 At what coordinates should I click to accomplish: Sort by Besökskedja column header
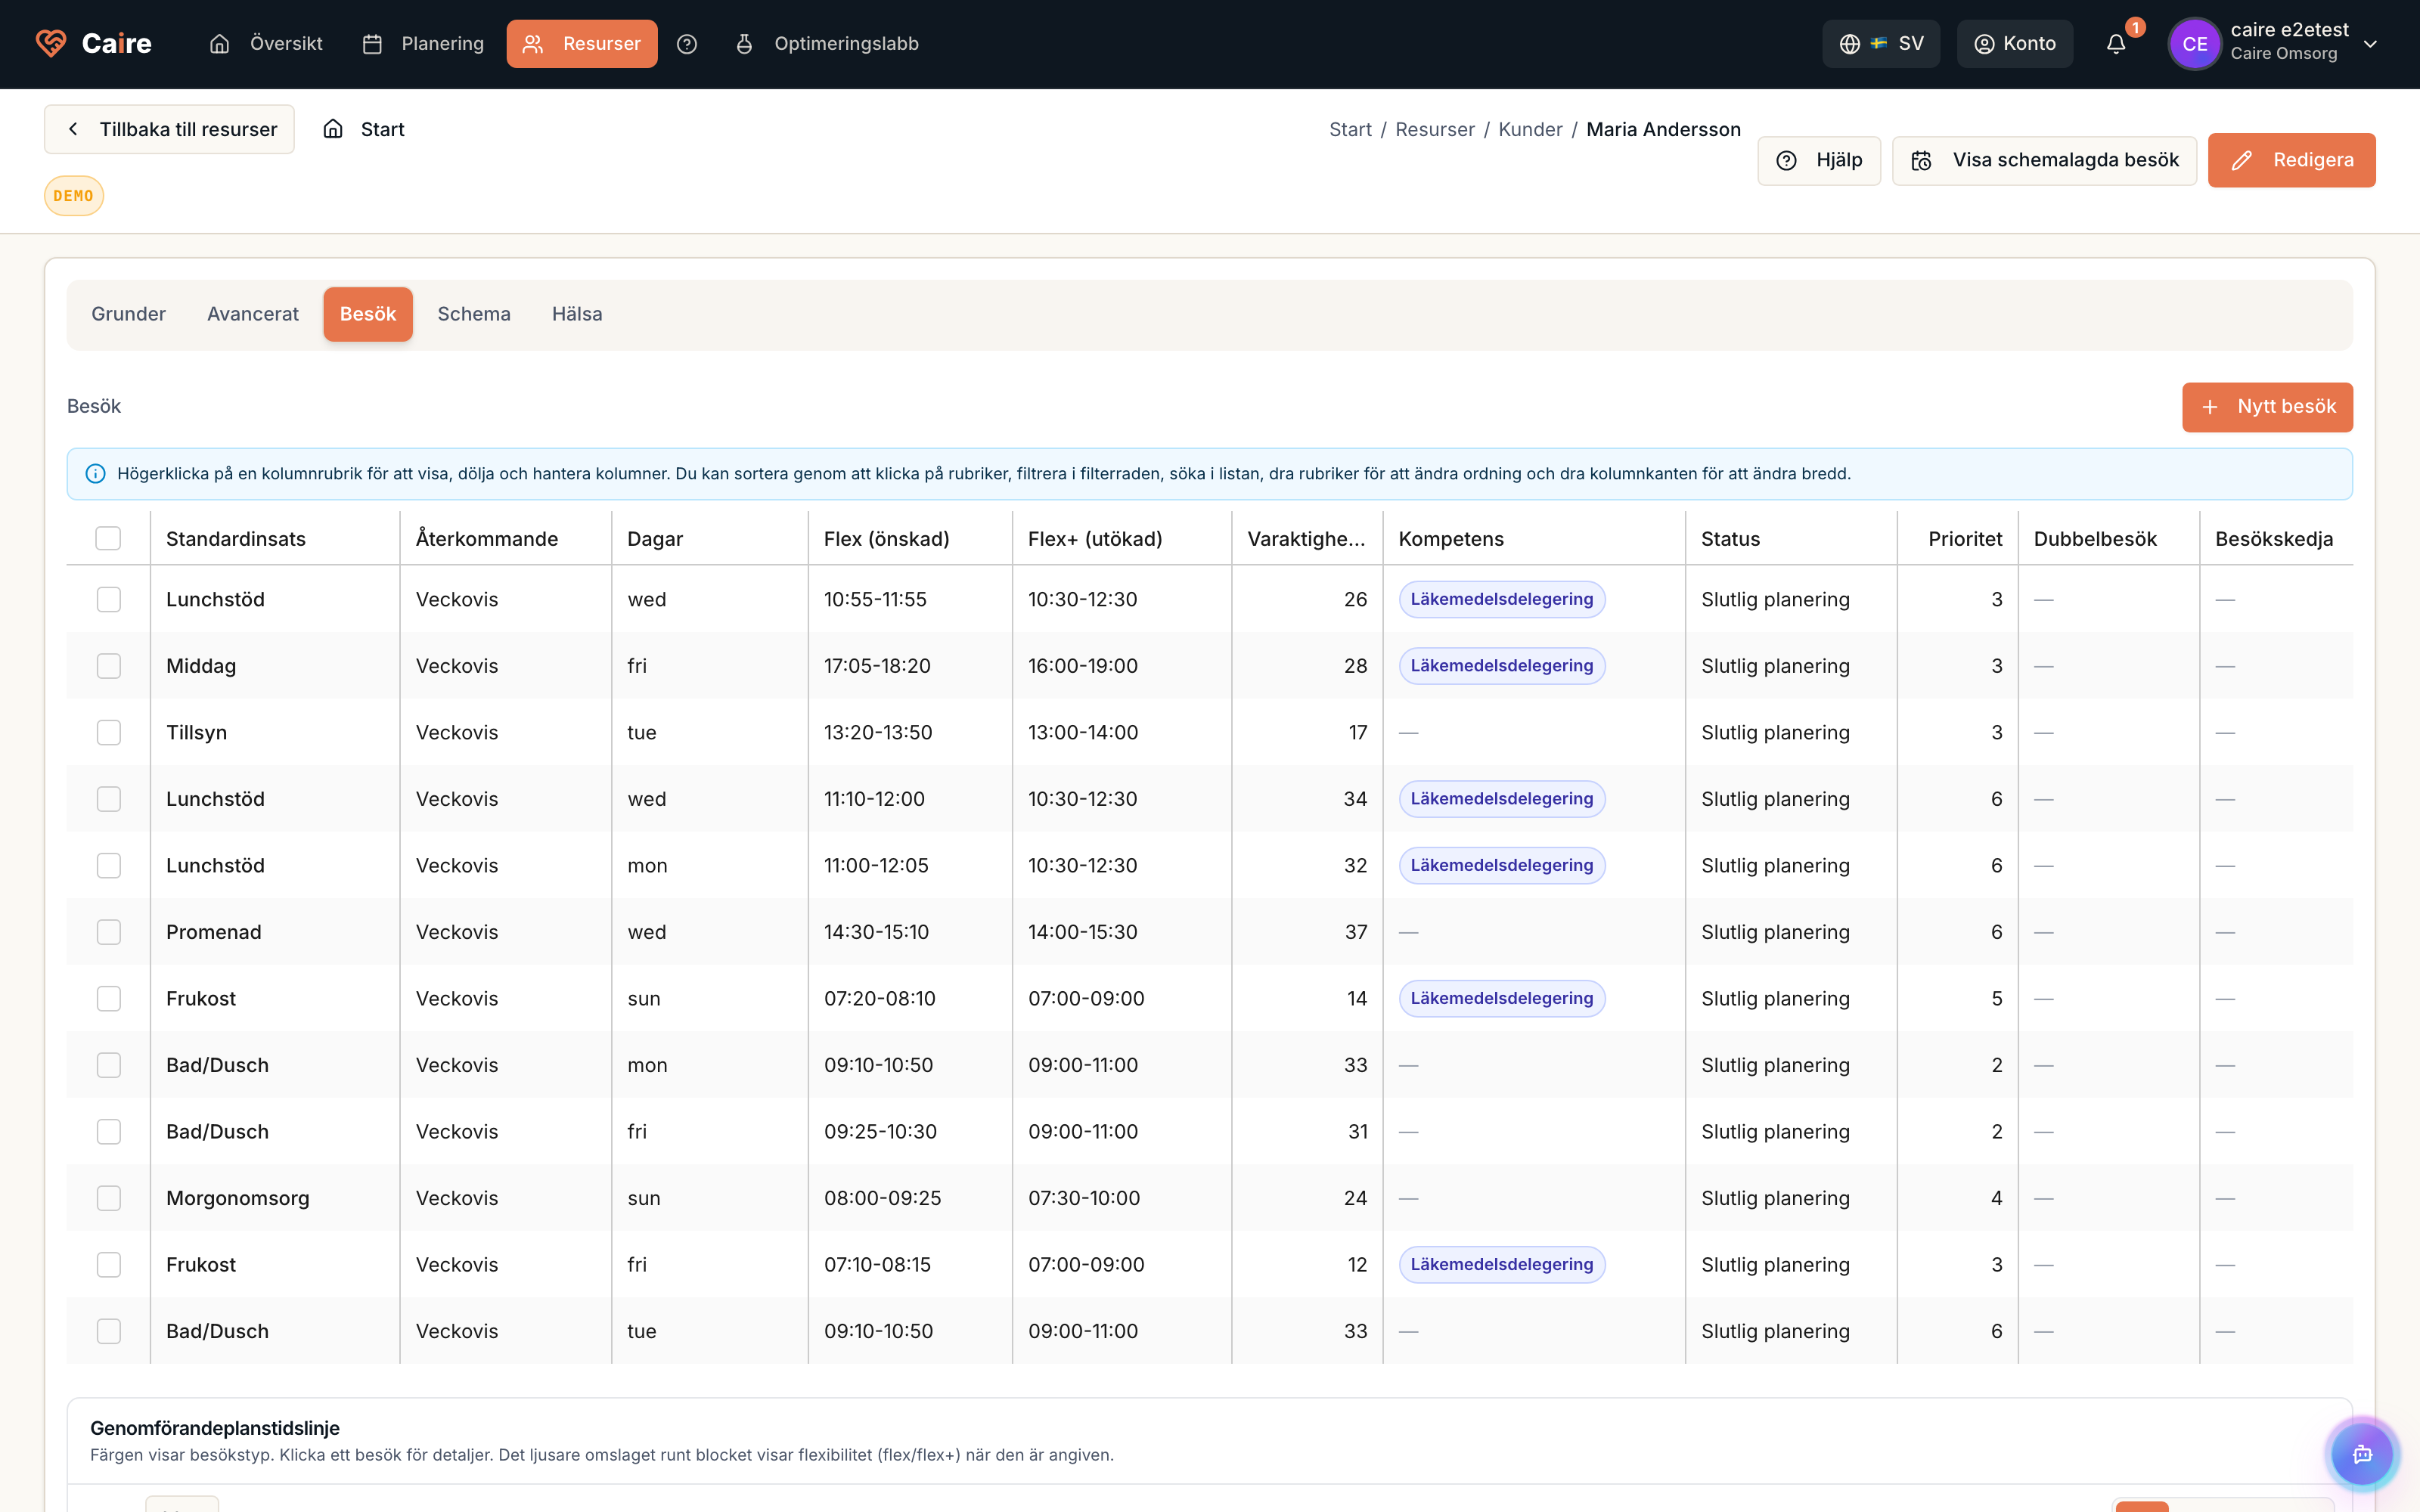click(2274, 539)
